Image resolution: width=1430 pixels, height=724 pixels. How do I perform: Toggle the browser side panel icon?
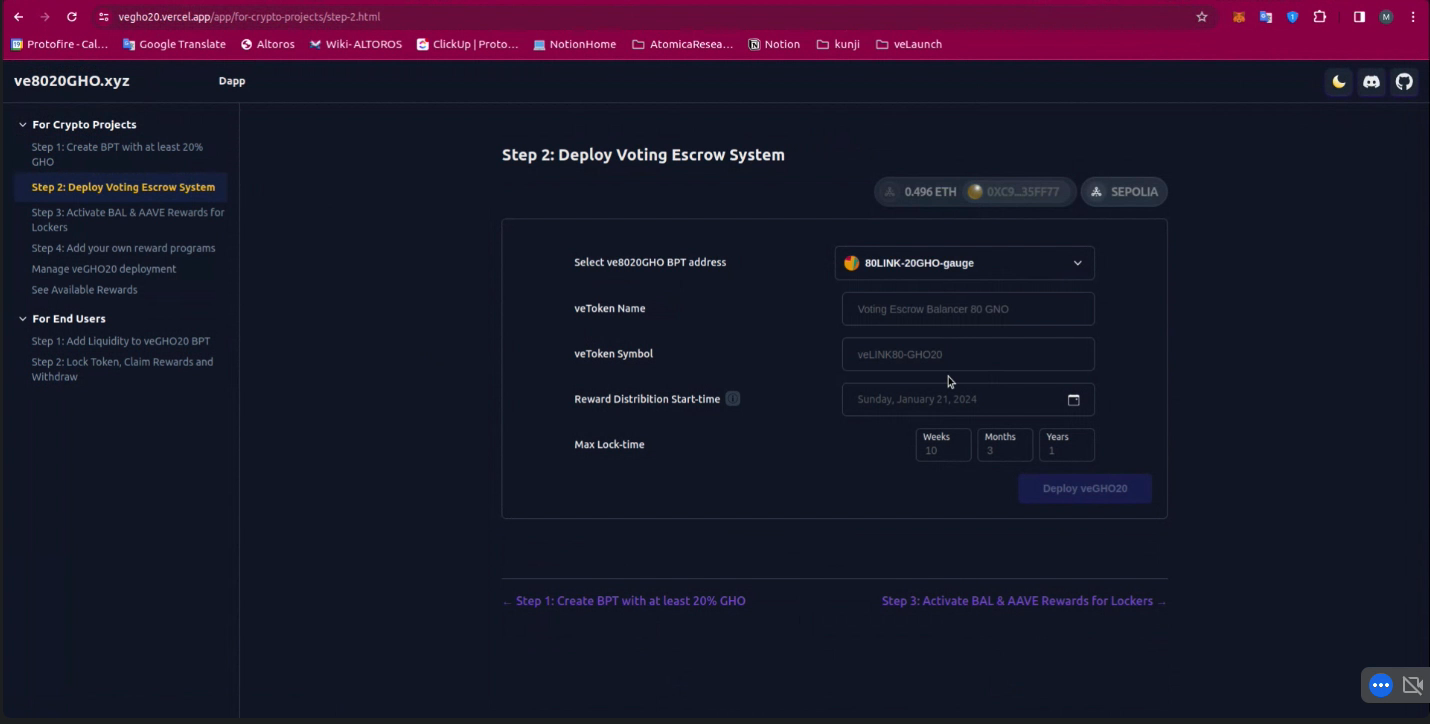1359,17
